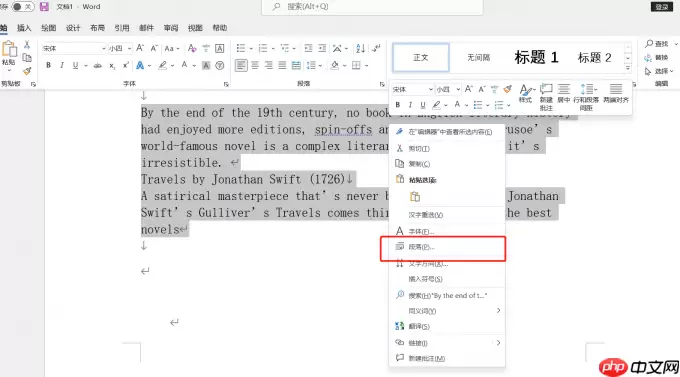Toggle Underline in the ribbon
680x377 pixels.
75,66
